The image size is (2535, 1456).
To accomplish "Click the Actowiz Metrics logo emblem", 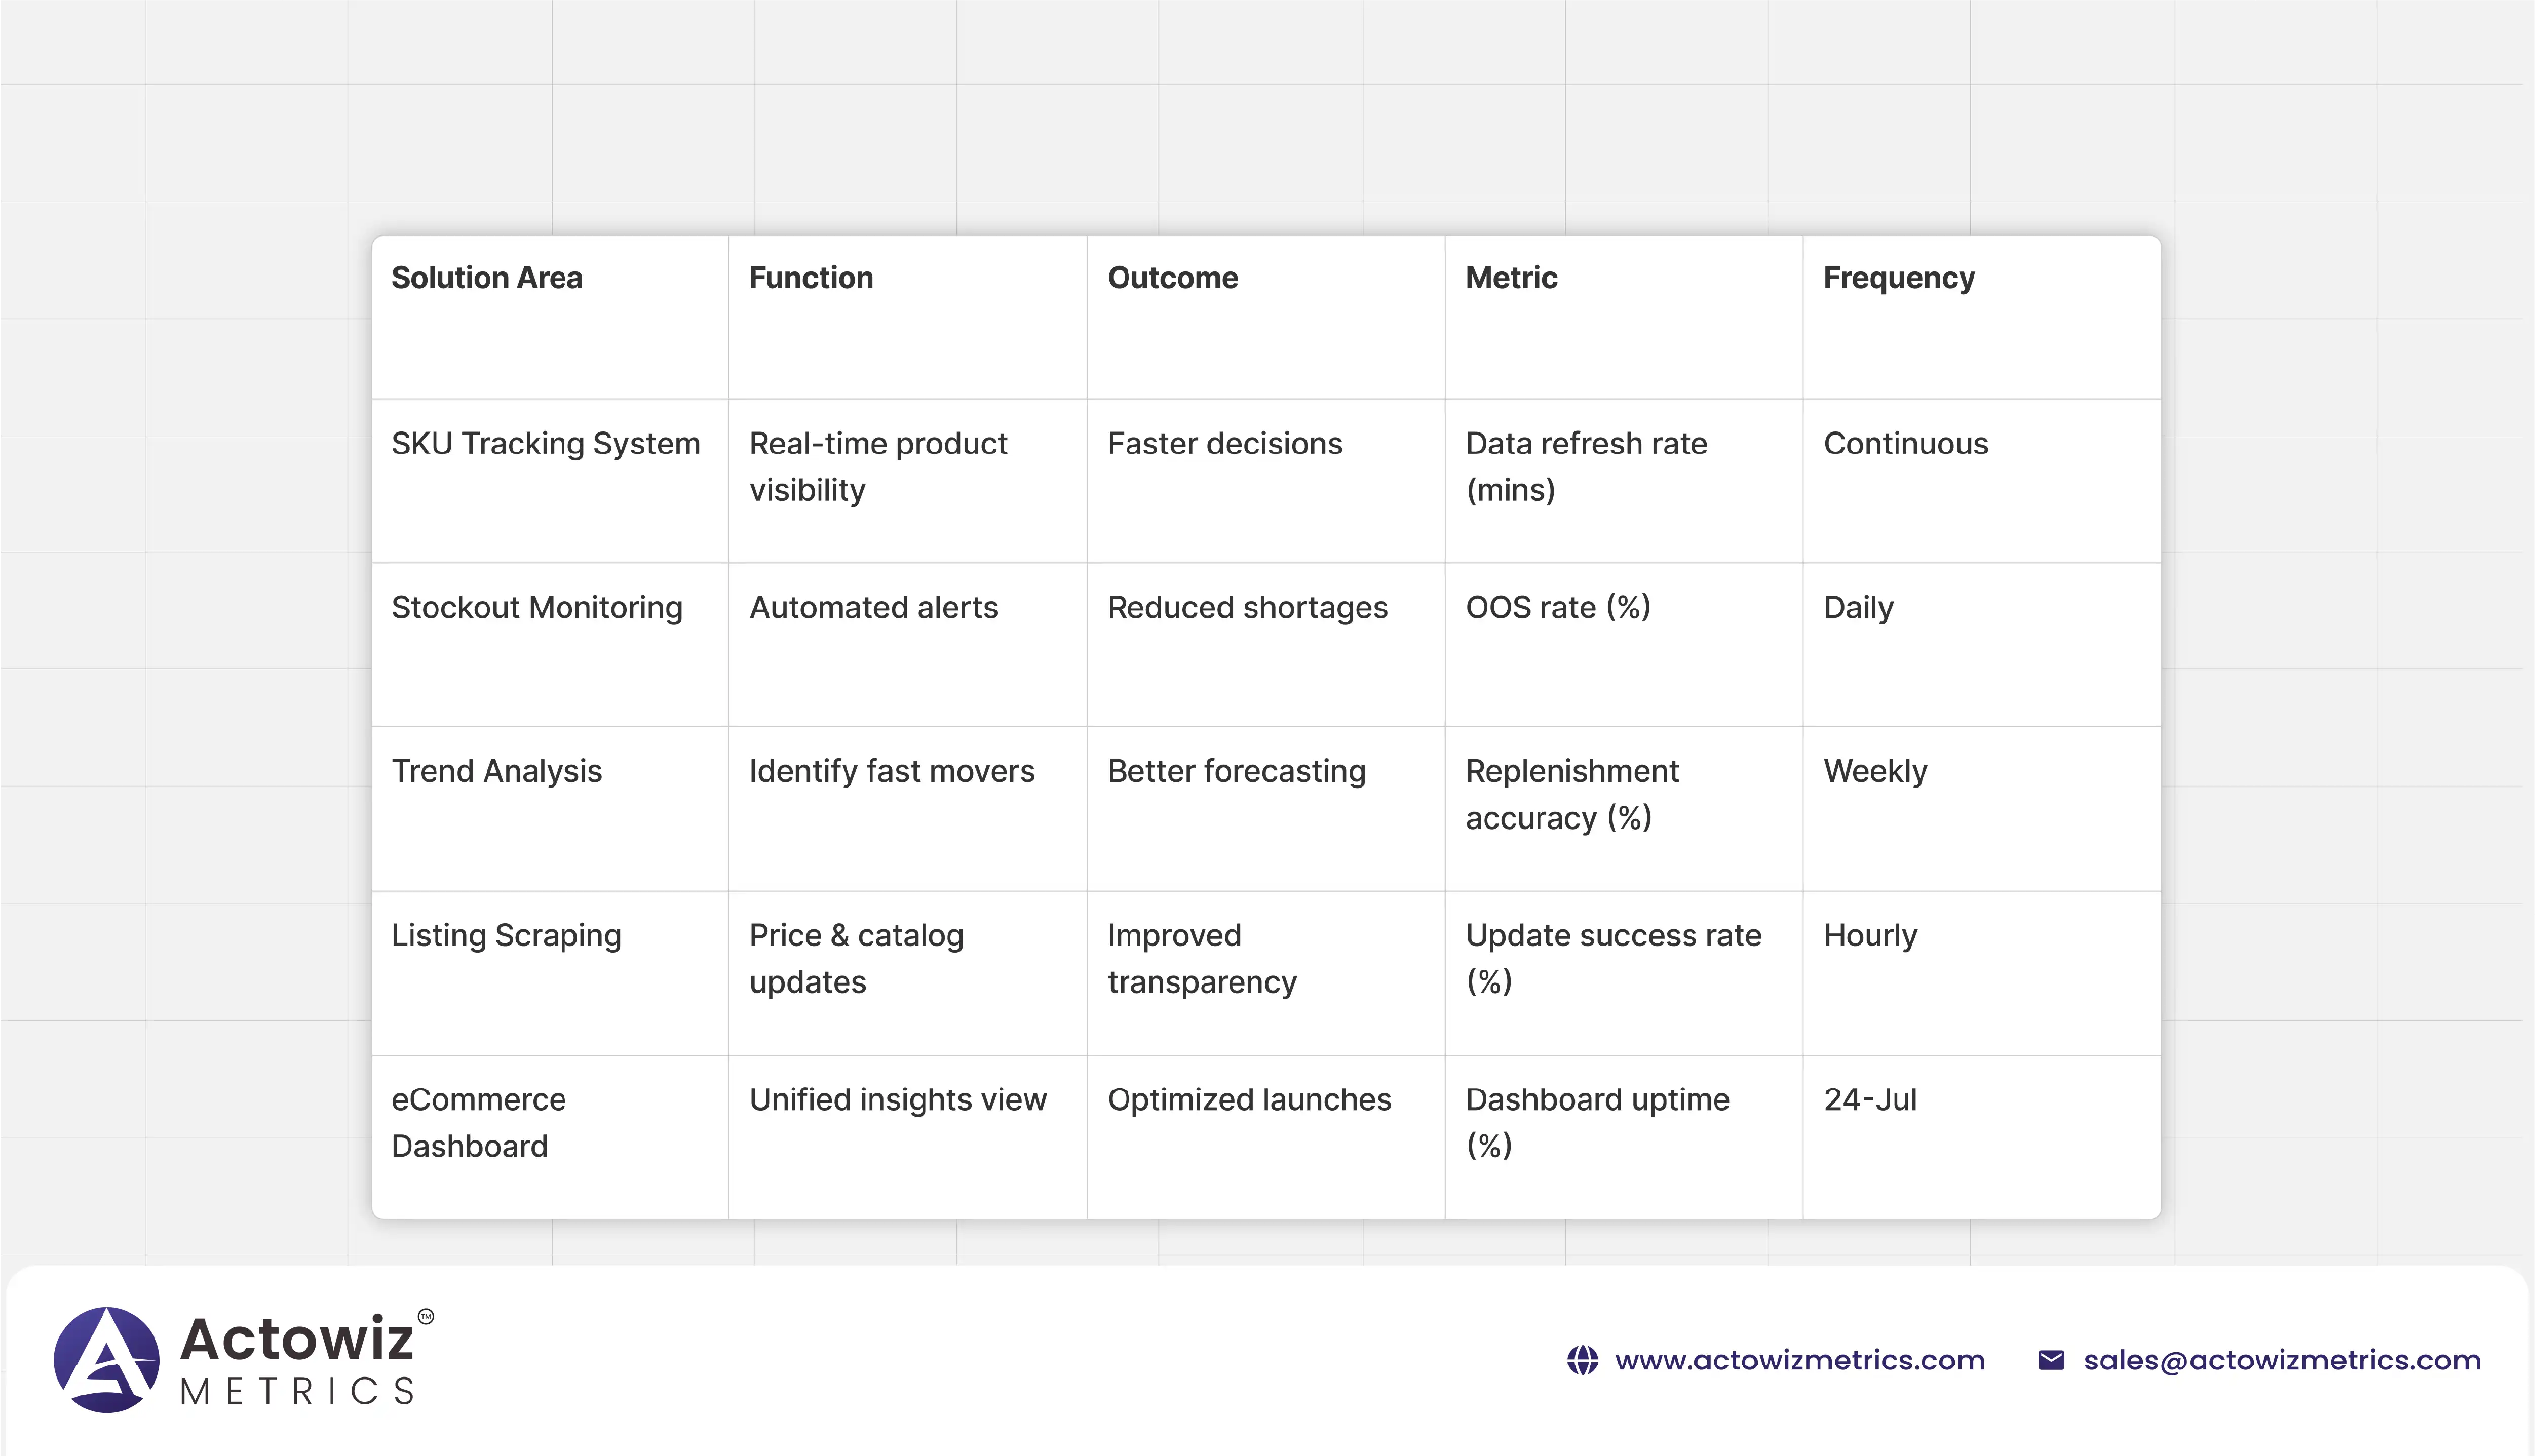I will [x=106, y=1359].
